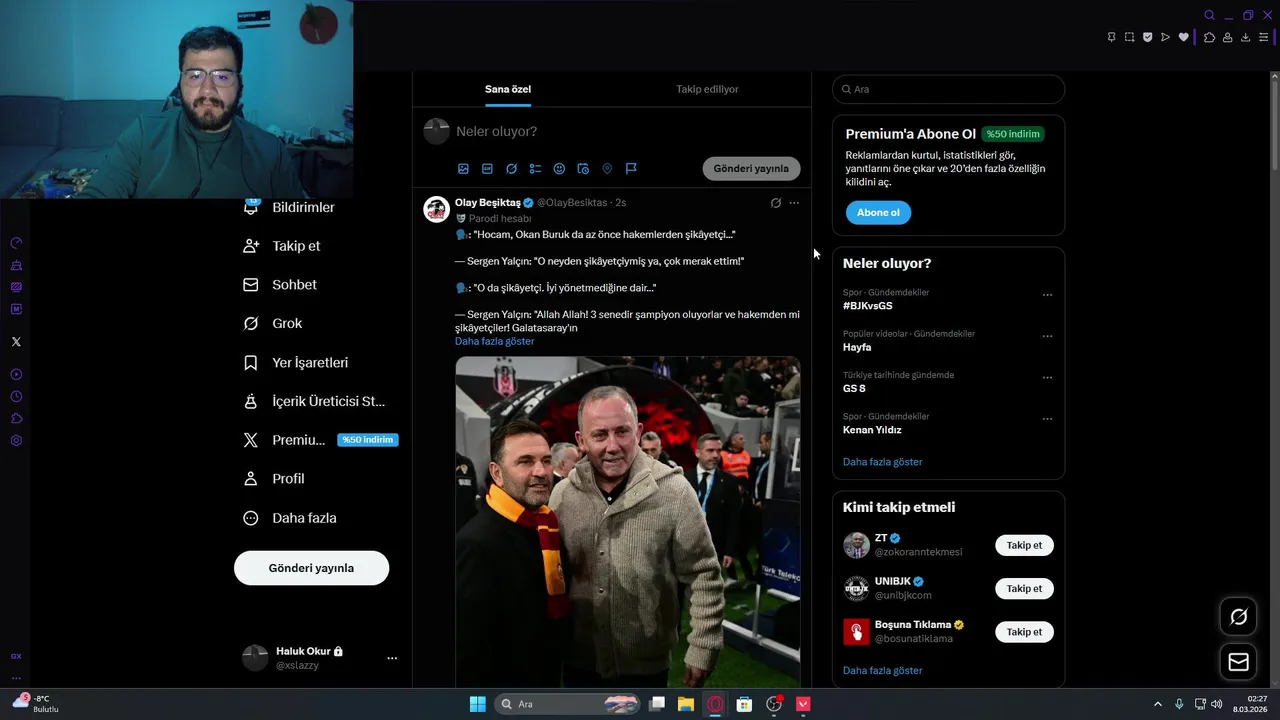1280x720 pixels.
Task: Go to Profil page
Action: (273, 479)
